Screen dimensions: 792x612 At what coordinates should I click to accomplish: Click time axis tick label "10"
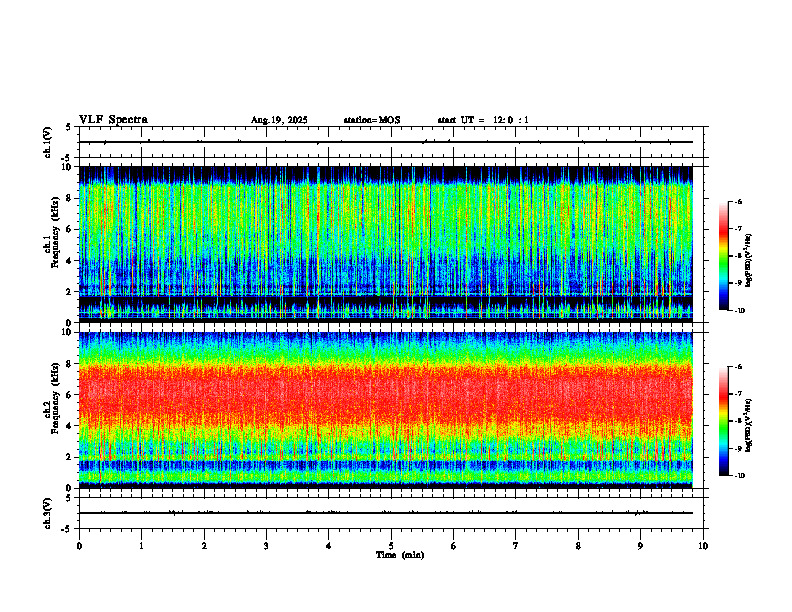703,546
